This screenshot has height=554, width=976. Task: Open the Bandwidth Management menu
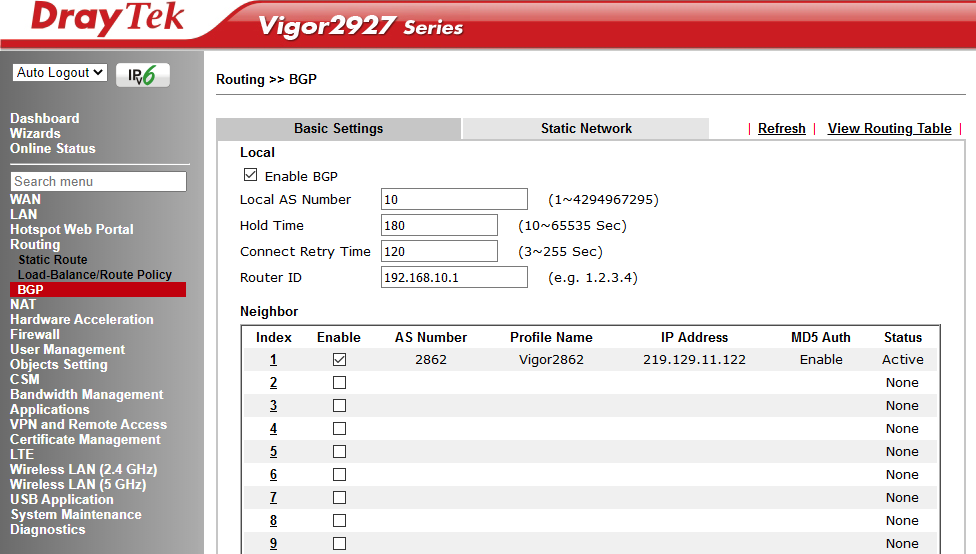pos(87,394)
